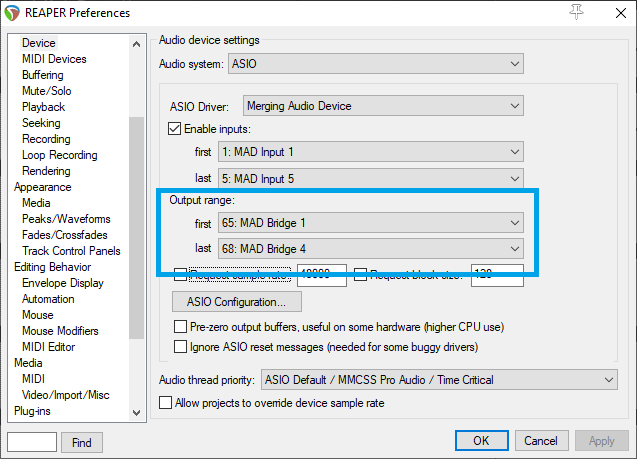
Task: Open the ASIO Driver dropdown
Action: [383, 106]
